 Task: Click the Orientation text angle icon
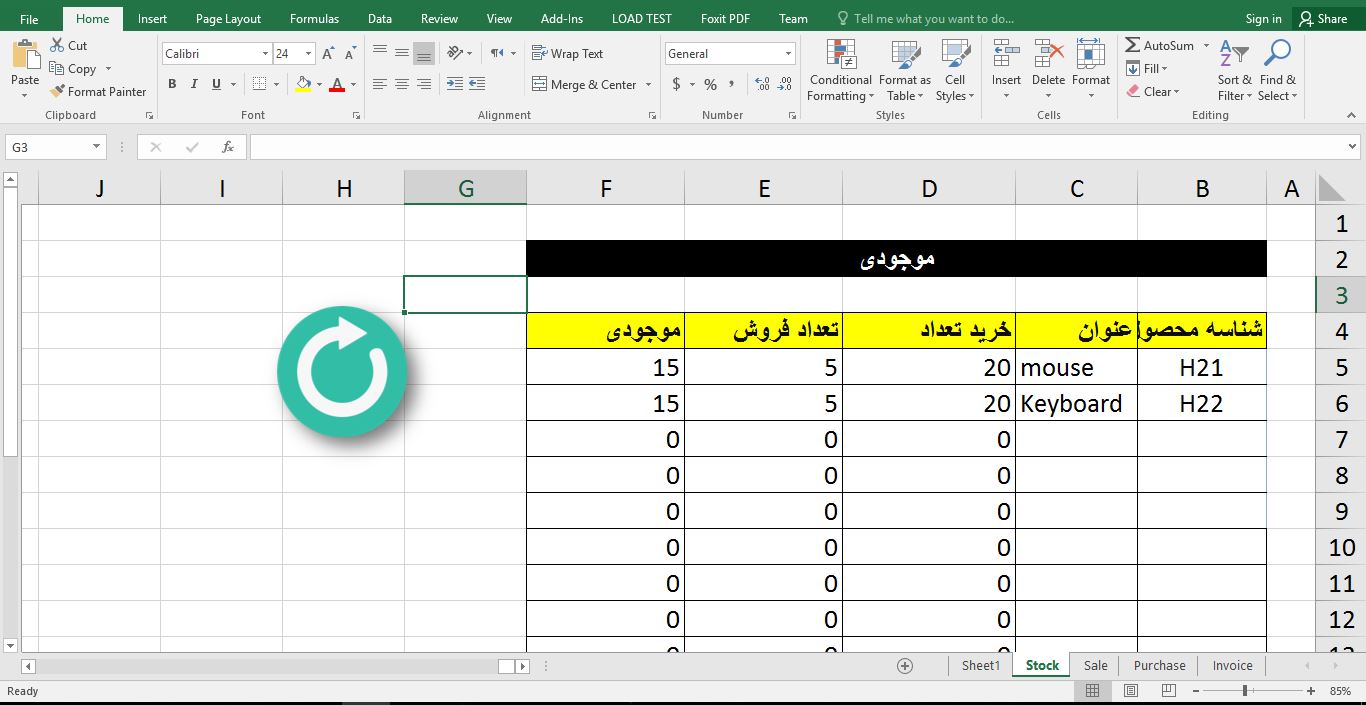tap(456, 53)
